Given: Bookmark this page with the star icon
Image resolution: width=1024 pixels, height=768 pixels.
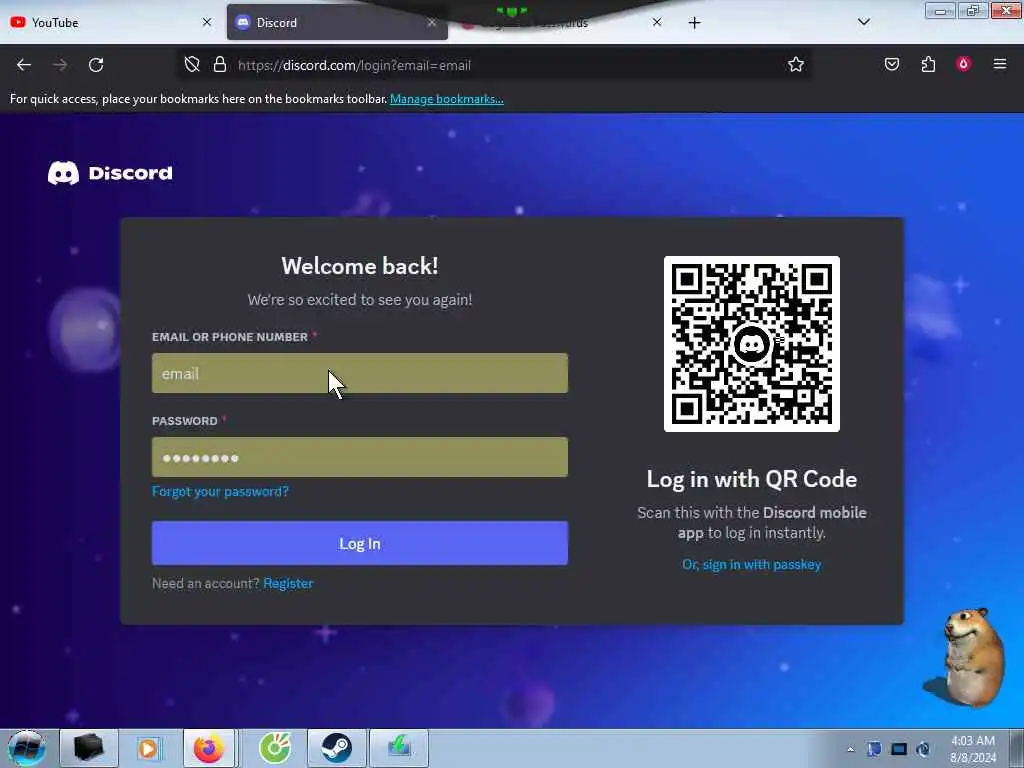Looking at the screenshot, I should click(795, 65).
